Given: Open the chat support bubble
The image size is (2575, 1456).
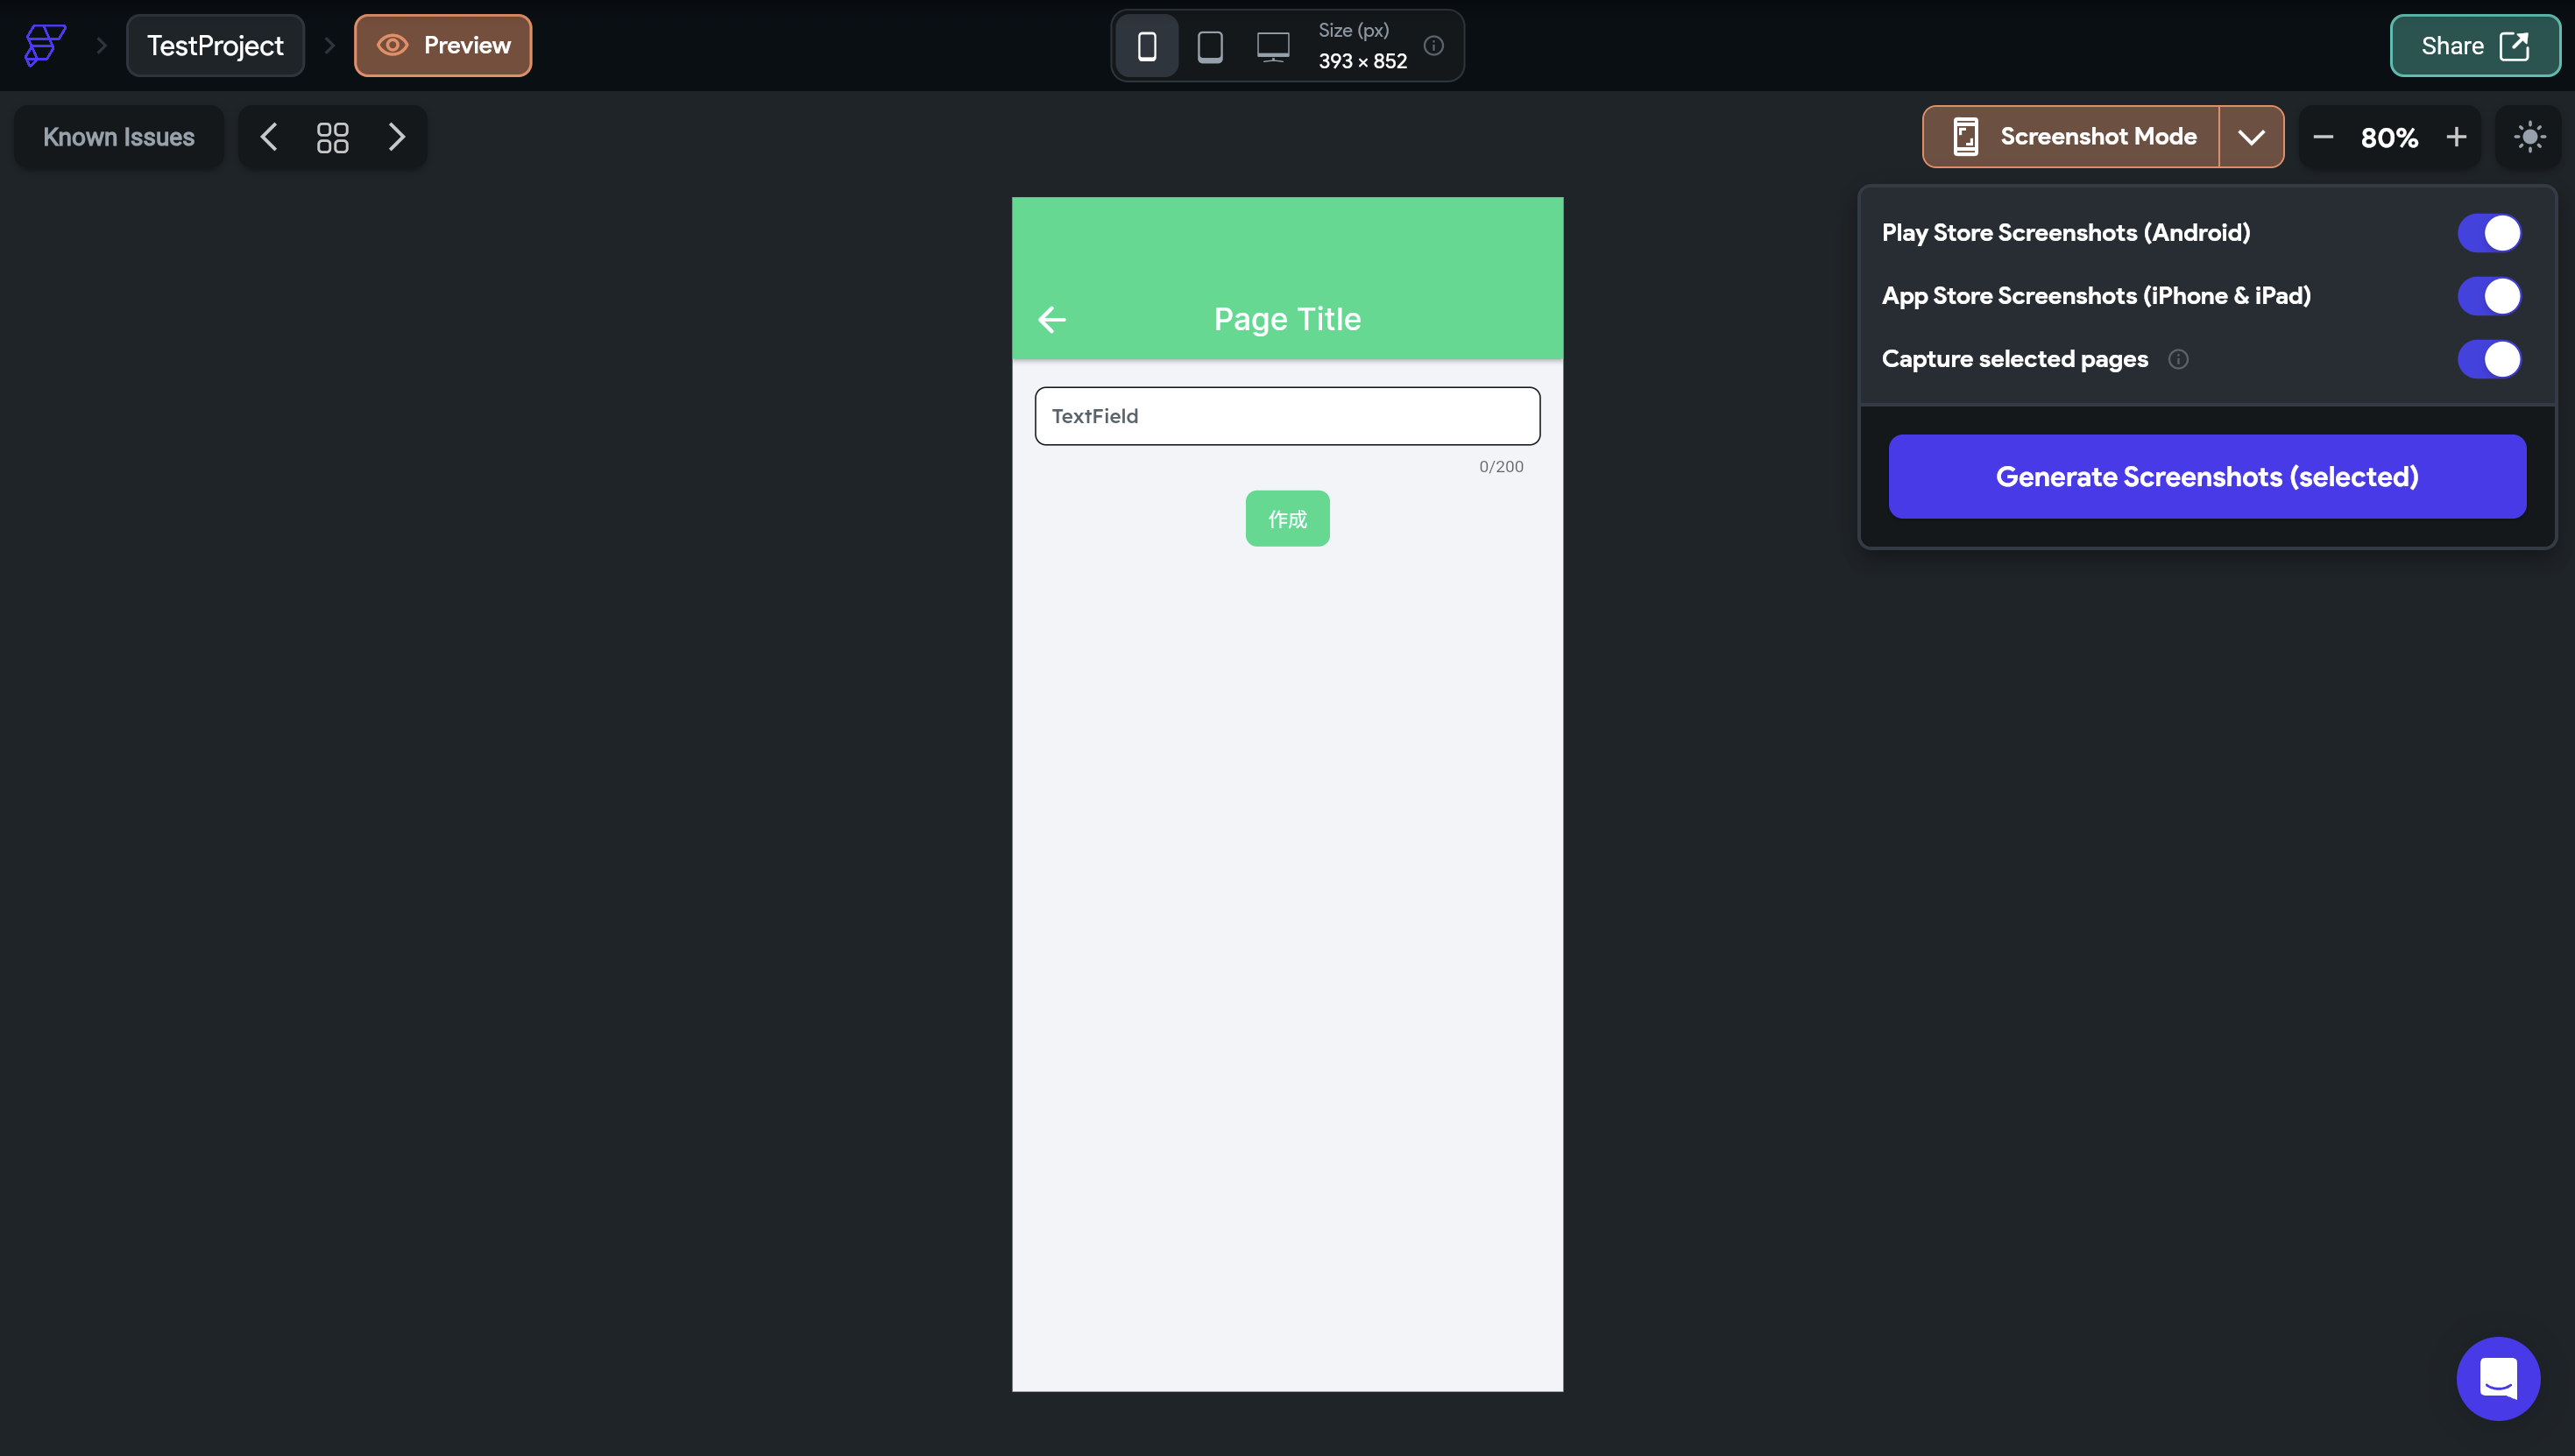Looking at the screenshot, I should click(x=2497, y=1378).
